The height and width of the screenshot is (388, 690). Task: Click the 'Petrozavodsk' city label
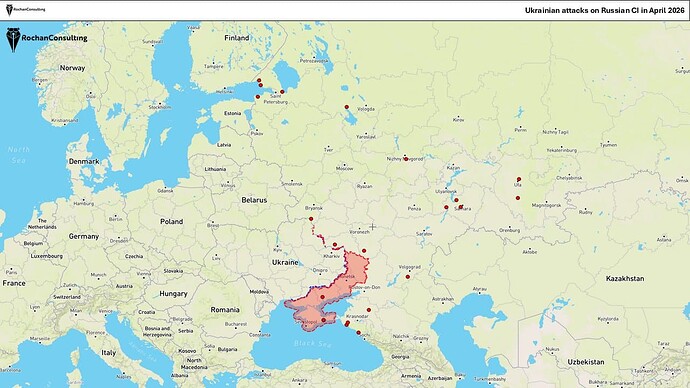(x=314, y=61)
